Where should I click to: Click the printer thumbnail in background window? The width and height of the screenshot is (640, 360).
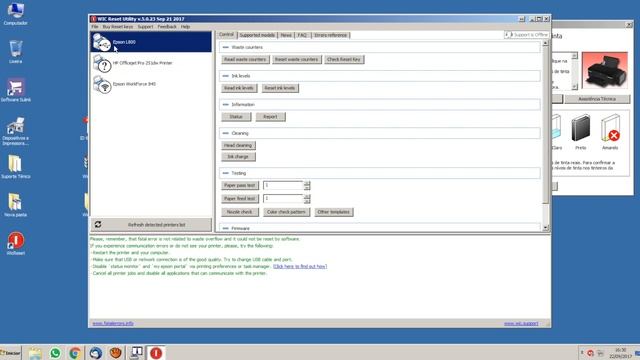tap(604, 70)
